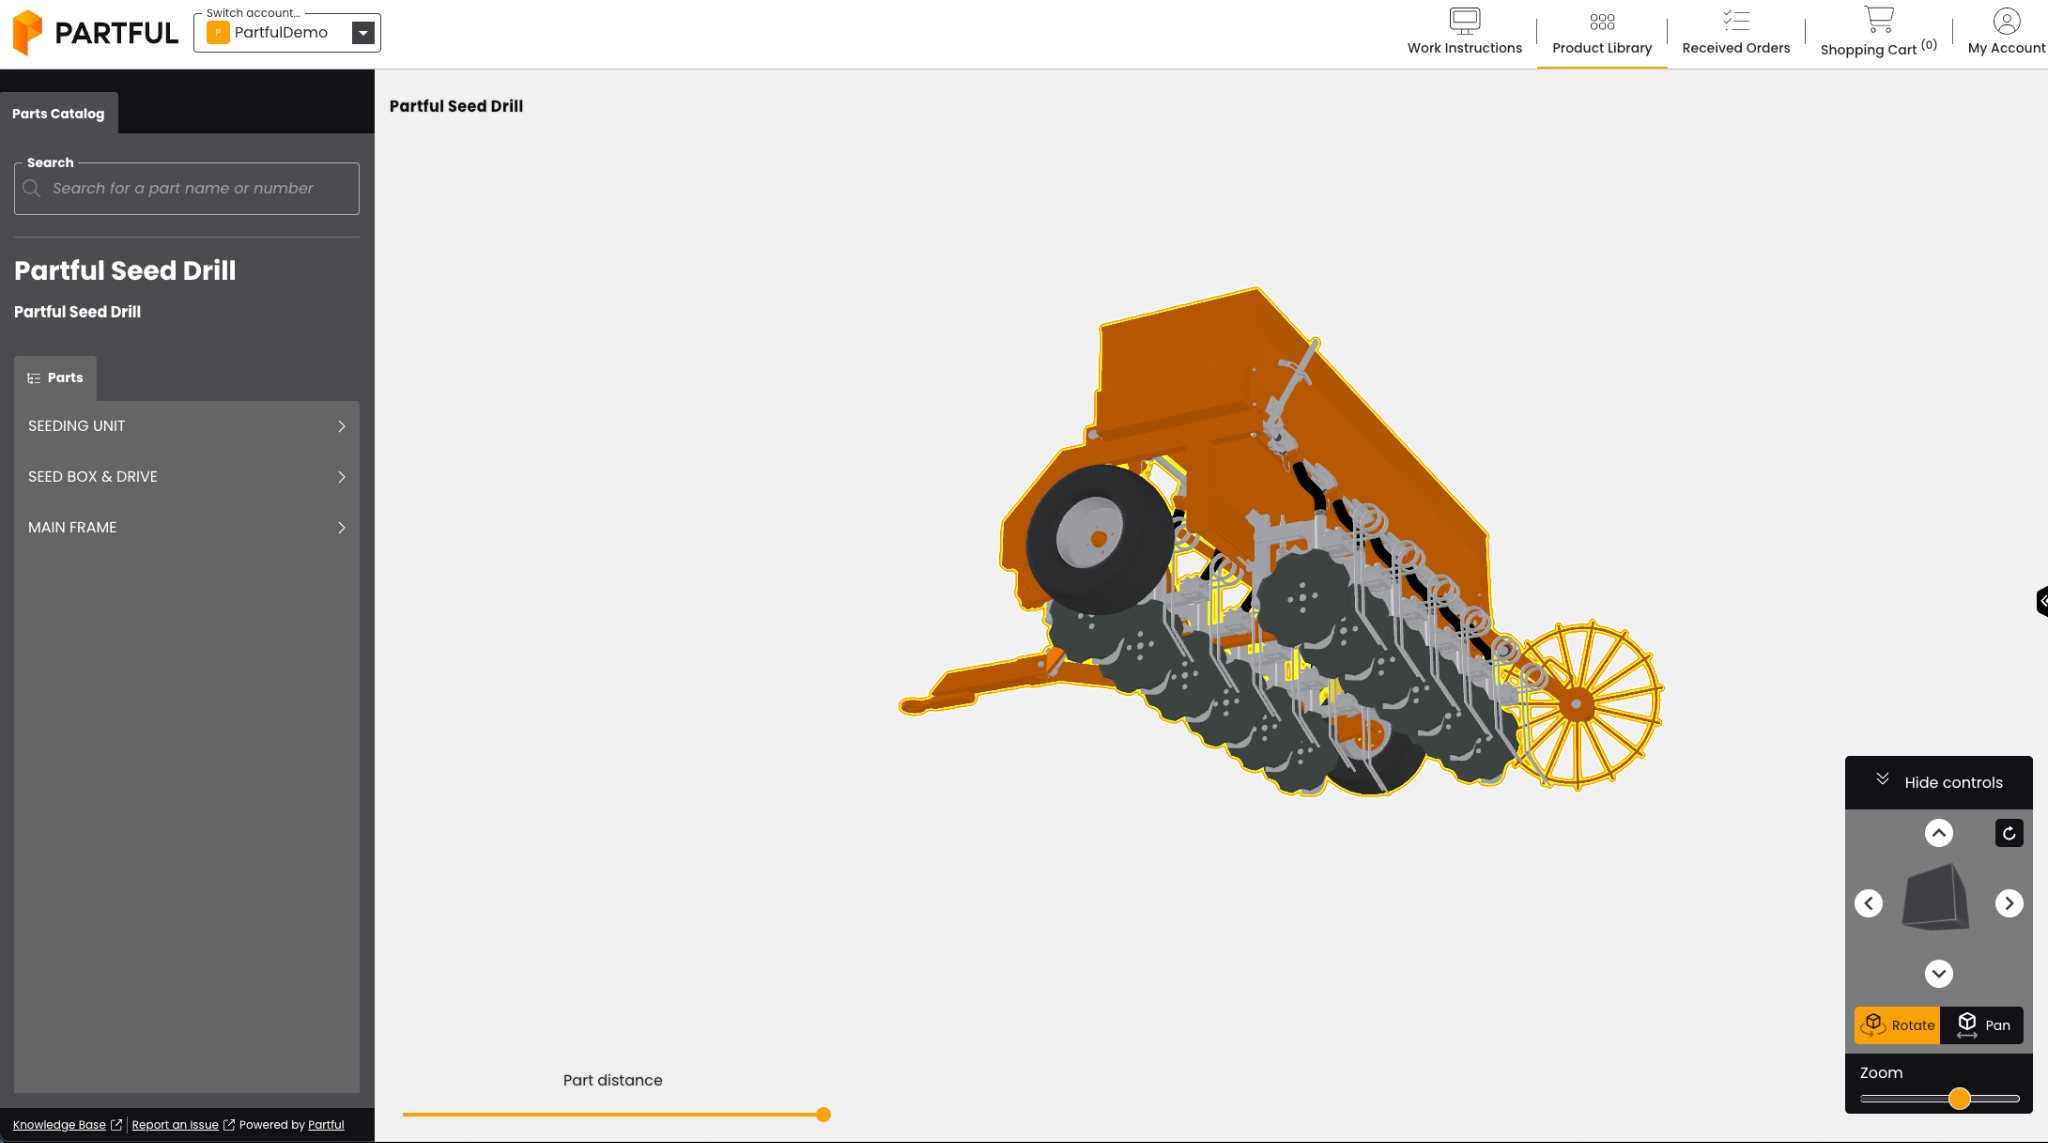The height and width of the screenshot is (1143, 2048).
Task: Click the Part distance slider handle
Action: pyautogui.click(x=823, y=1114)
